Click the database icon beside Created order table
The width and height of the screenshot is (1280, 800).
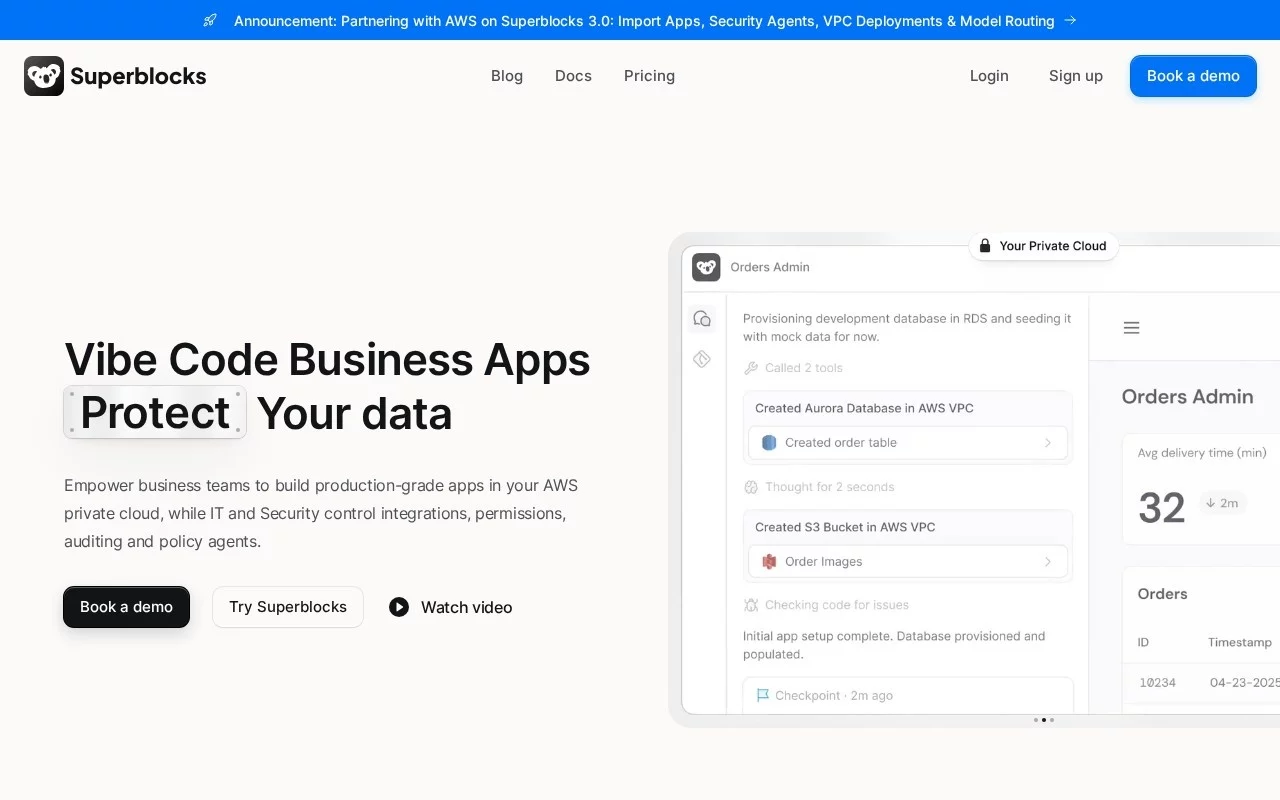point(769,442)
